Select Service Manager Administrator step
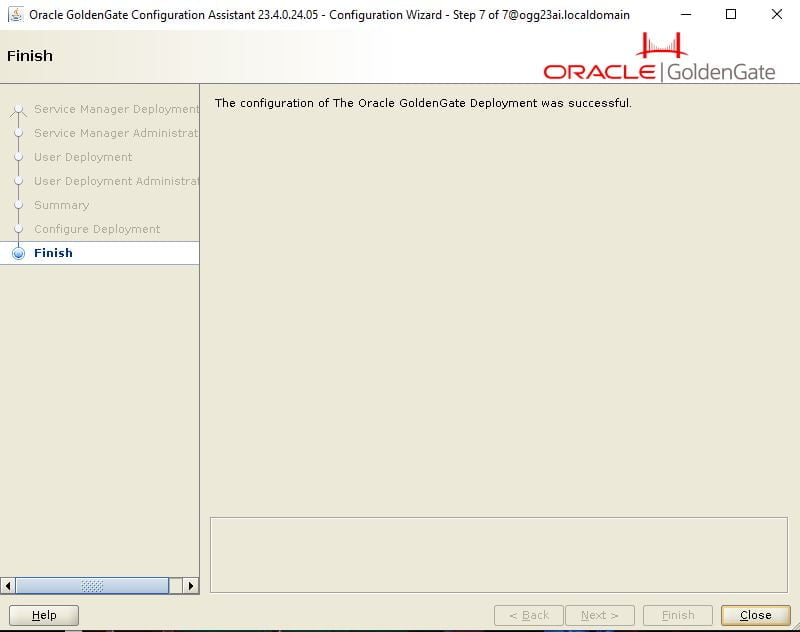 [116, 133]
